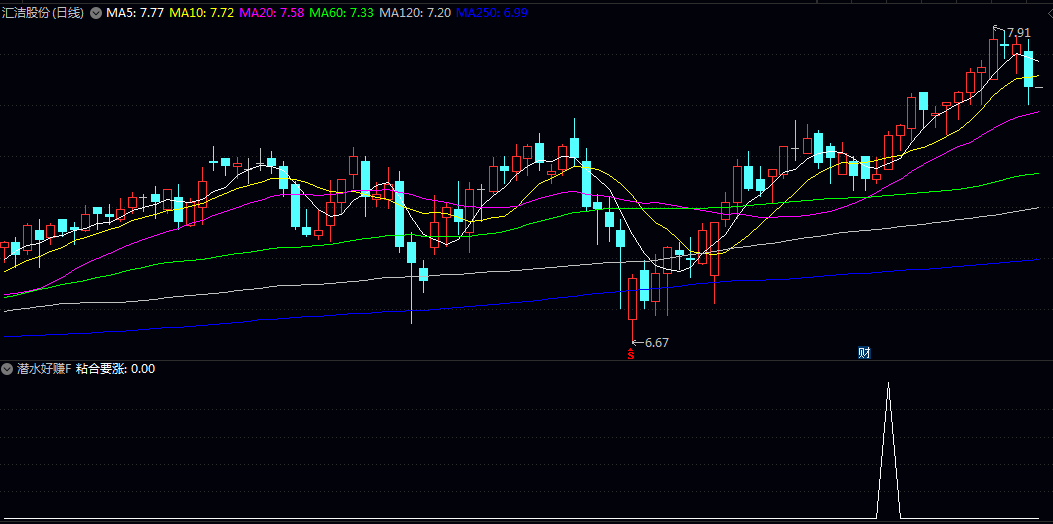This screenshot has height=524, width=1053.
Task: Select the magenta MA20: 7.58 legend label
Action: click(272, 13)
